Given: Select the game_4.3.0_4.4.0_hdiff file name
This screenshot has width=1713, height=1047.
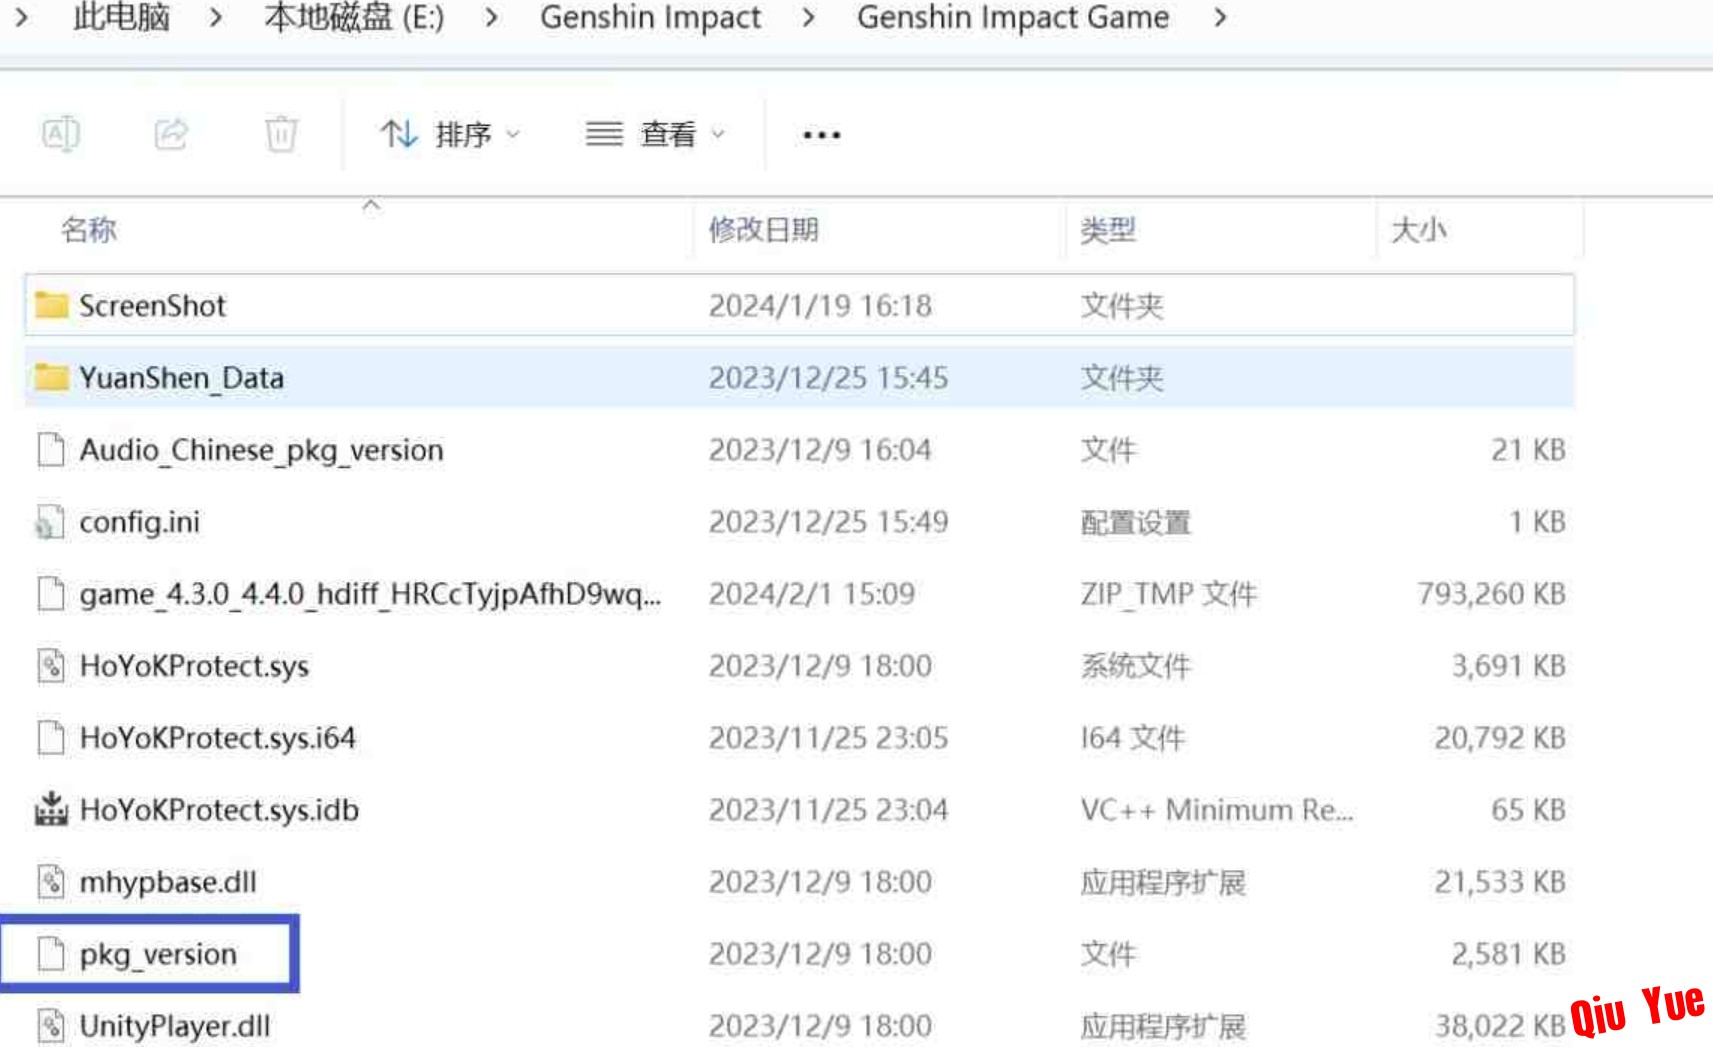Looking at the screenshot, I should click(x=370, y=594).
